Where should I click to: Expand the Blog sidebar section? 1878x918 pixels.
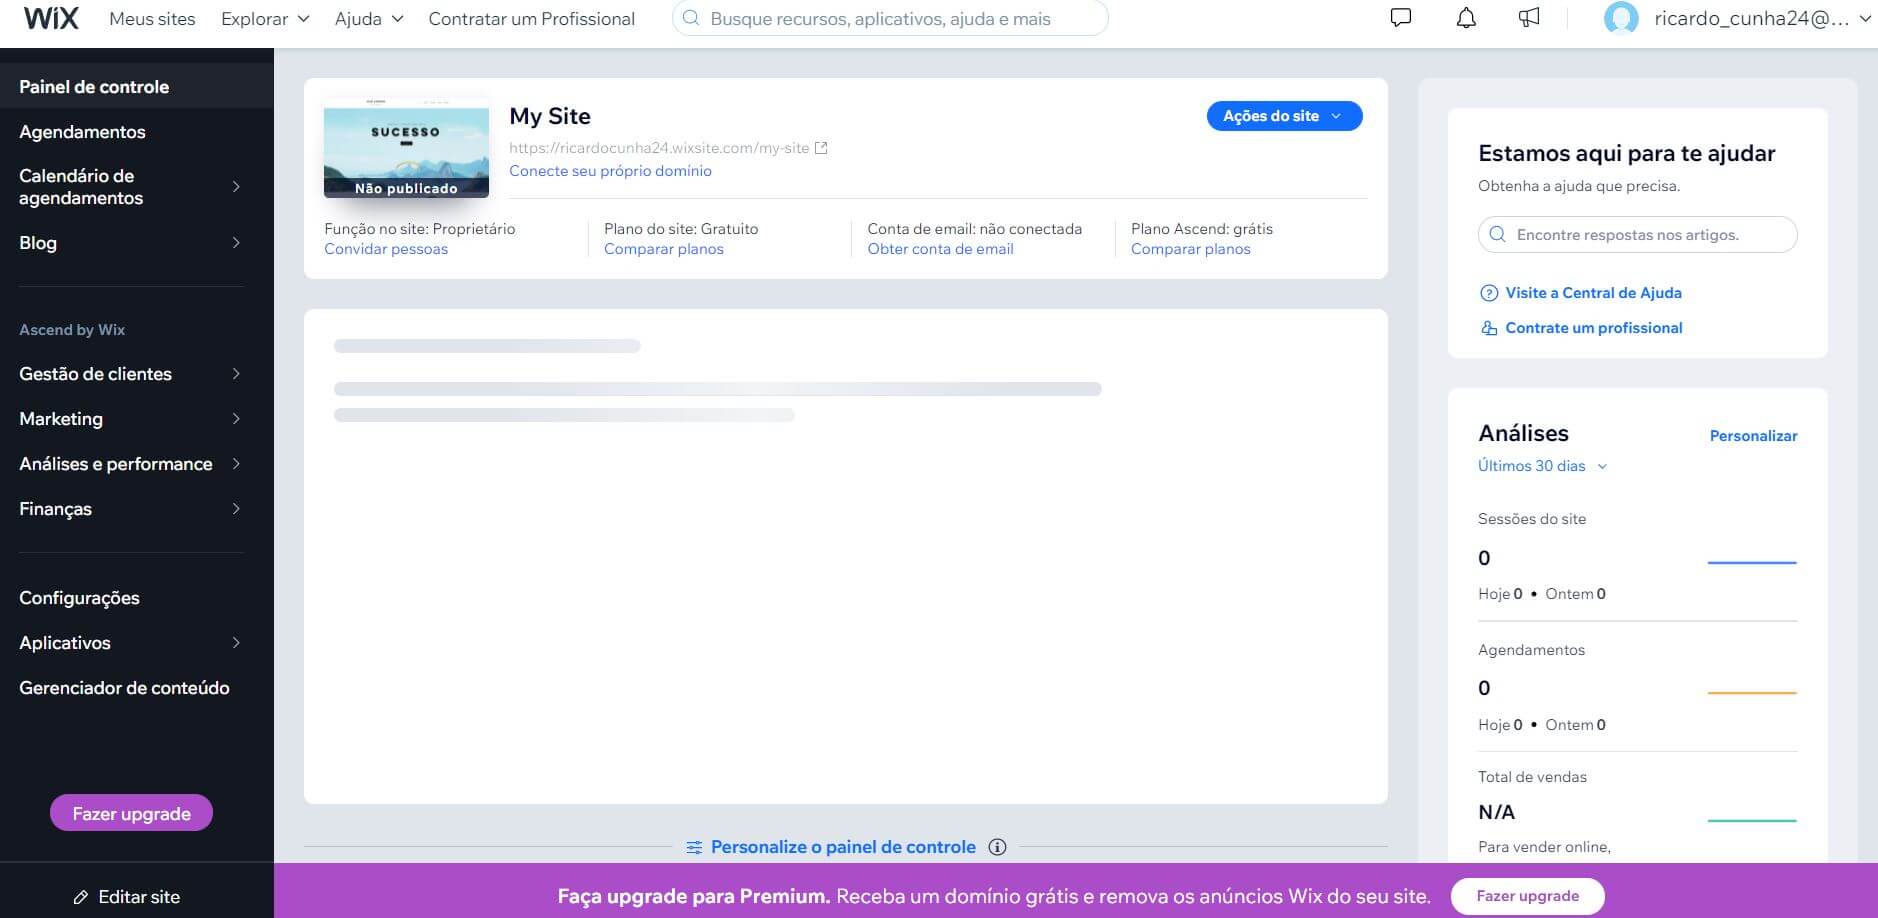coord(236,243)
